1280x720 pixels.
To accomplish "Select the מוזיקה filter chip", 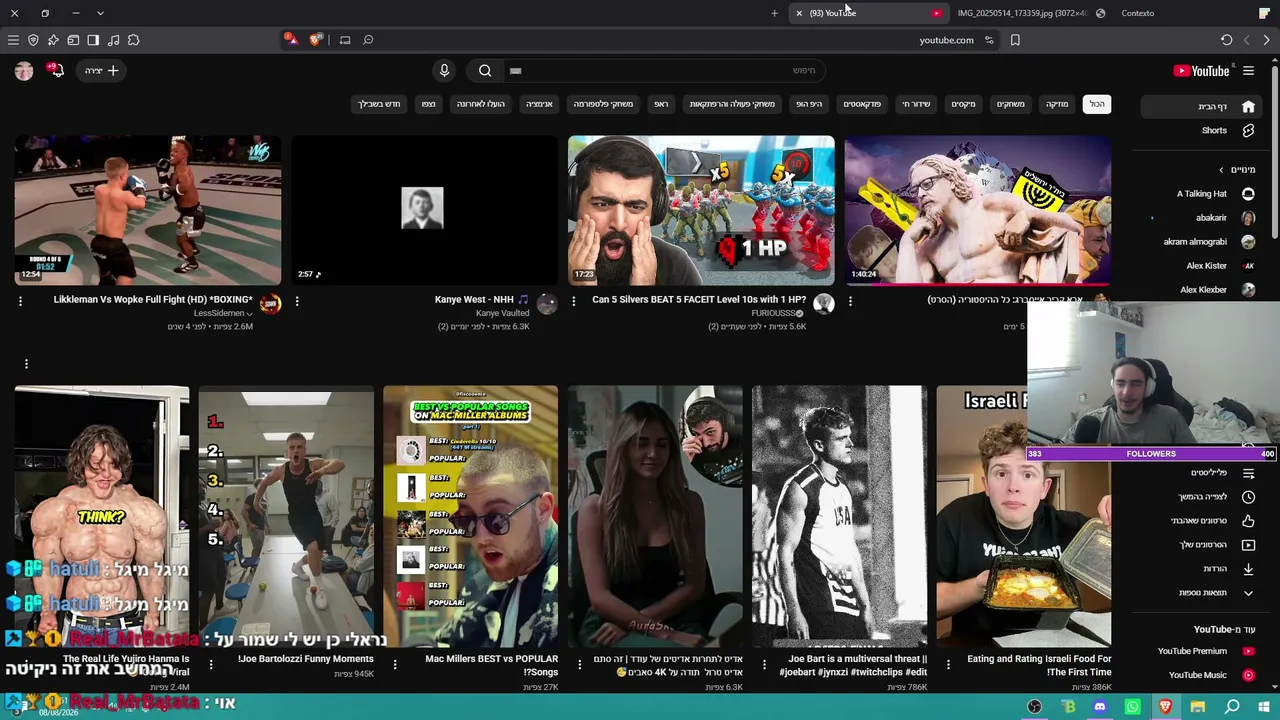I will coord(1057,104).
